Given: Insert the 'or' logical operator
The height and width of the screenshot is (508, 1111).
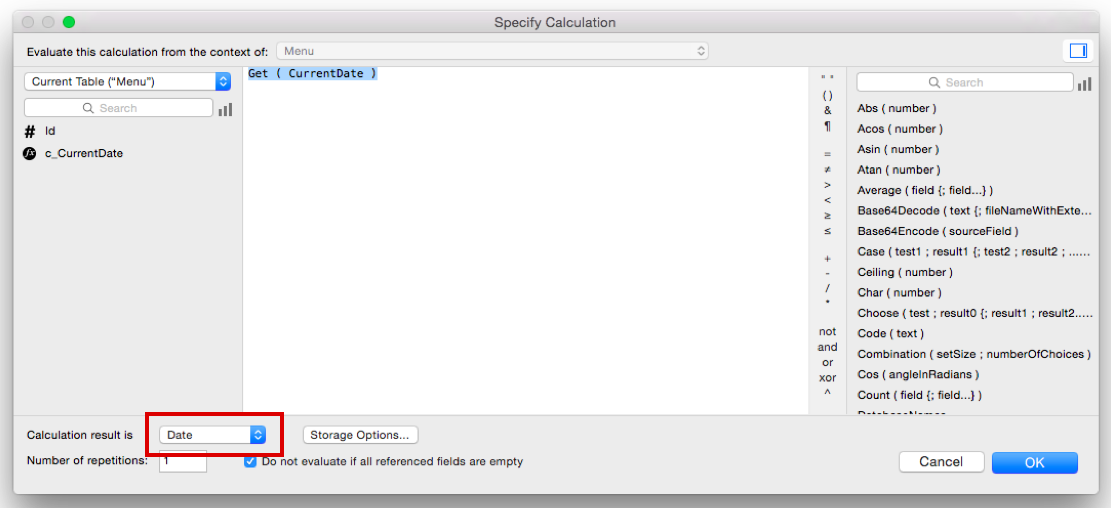Looking at the screenshot, I should tap(827, 362).
